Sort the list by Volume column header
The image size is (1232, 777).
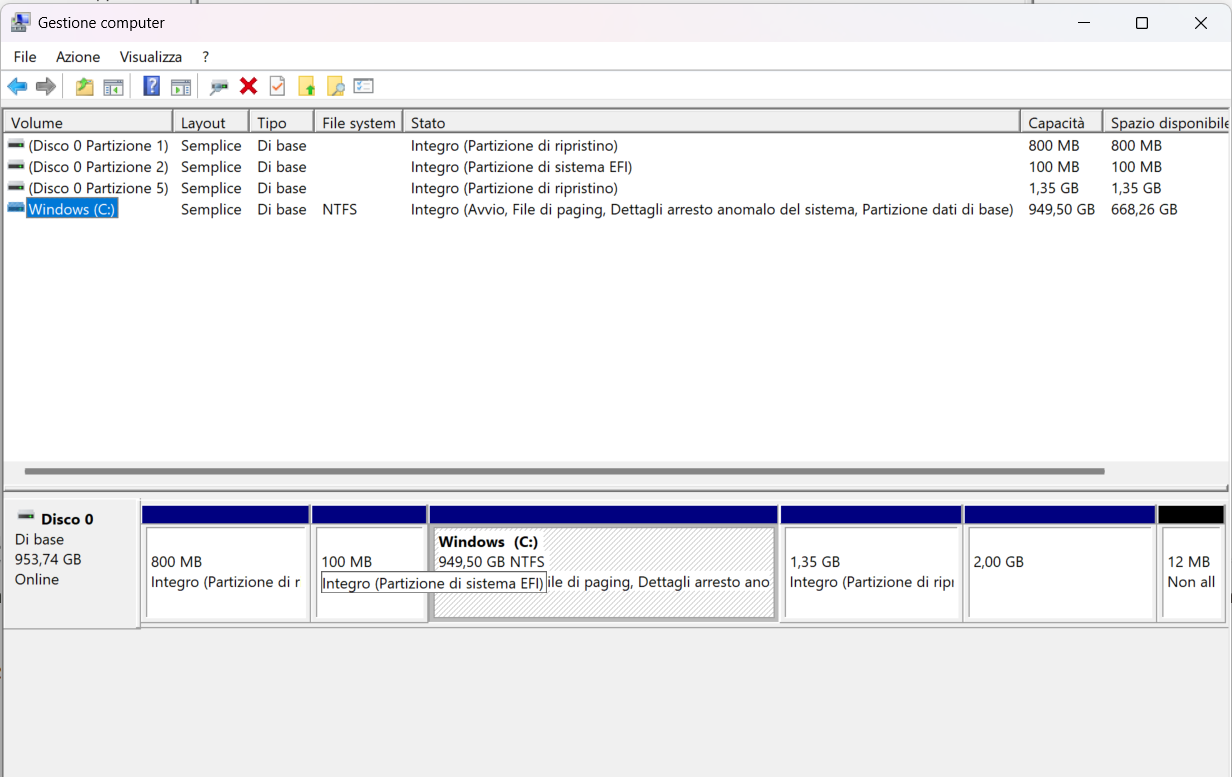(88, 122)
